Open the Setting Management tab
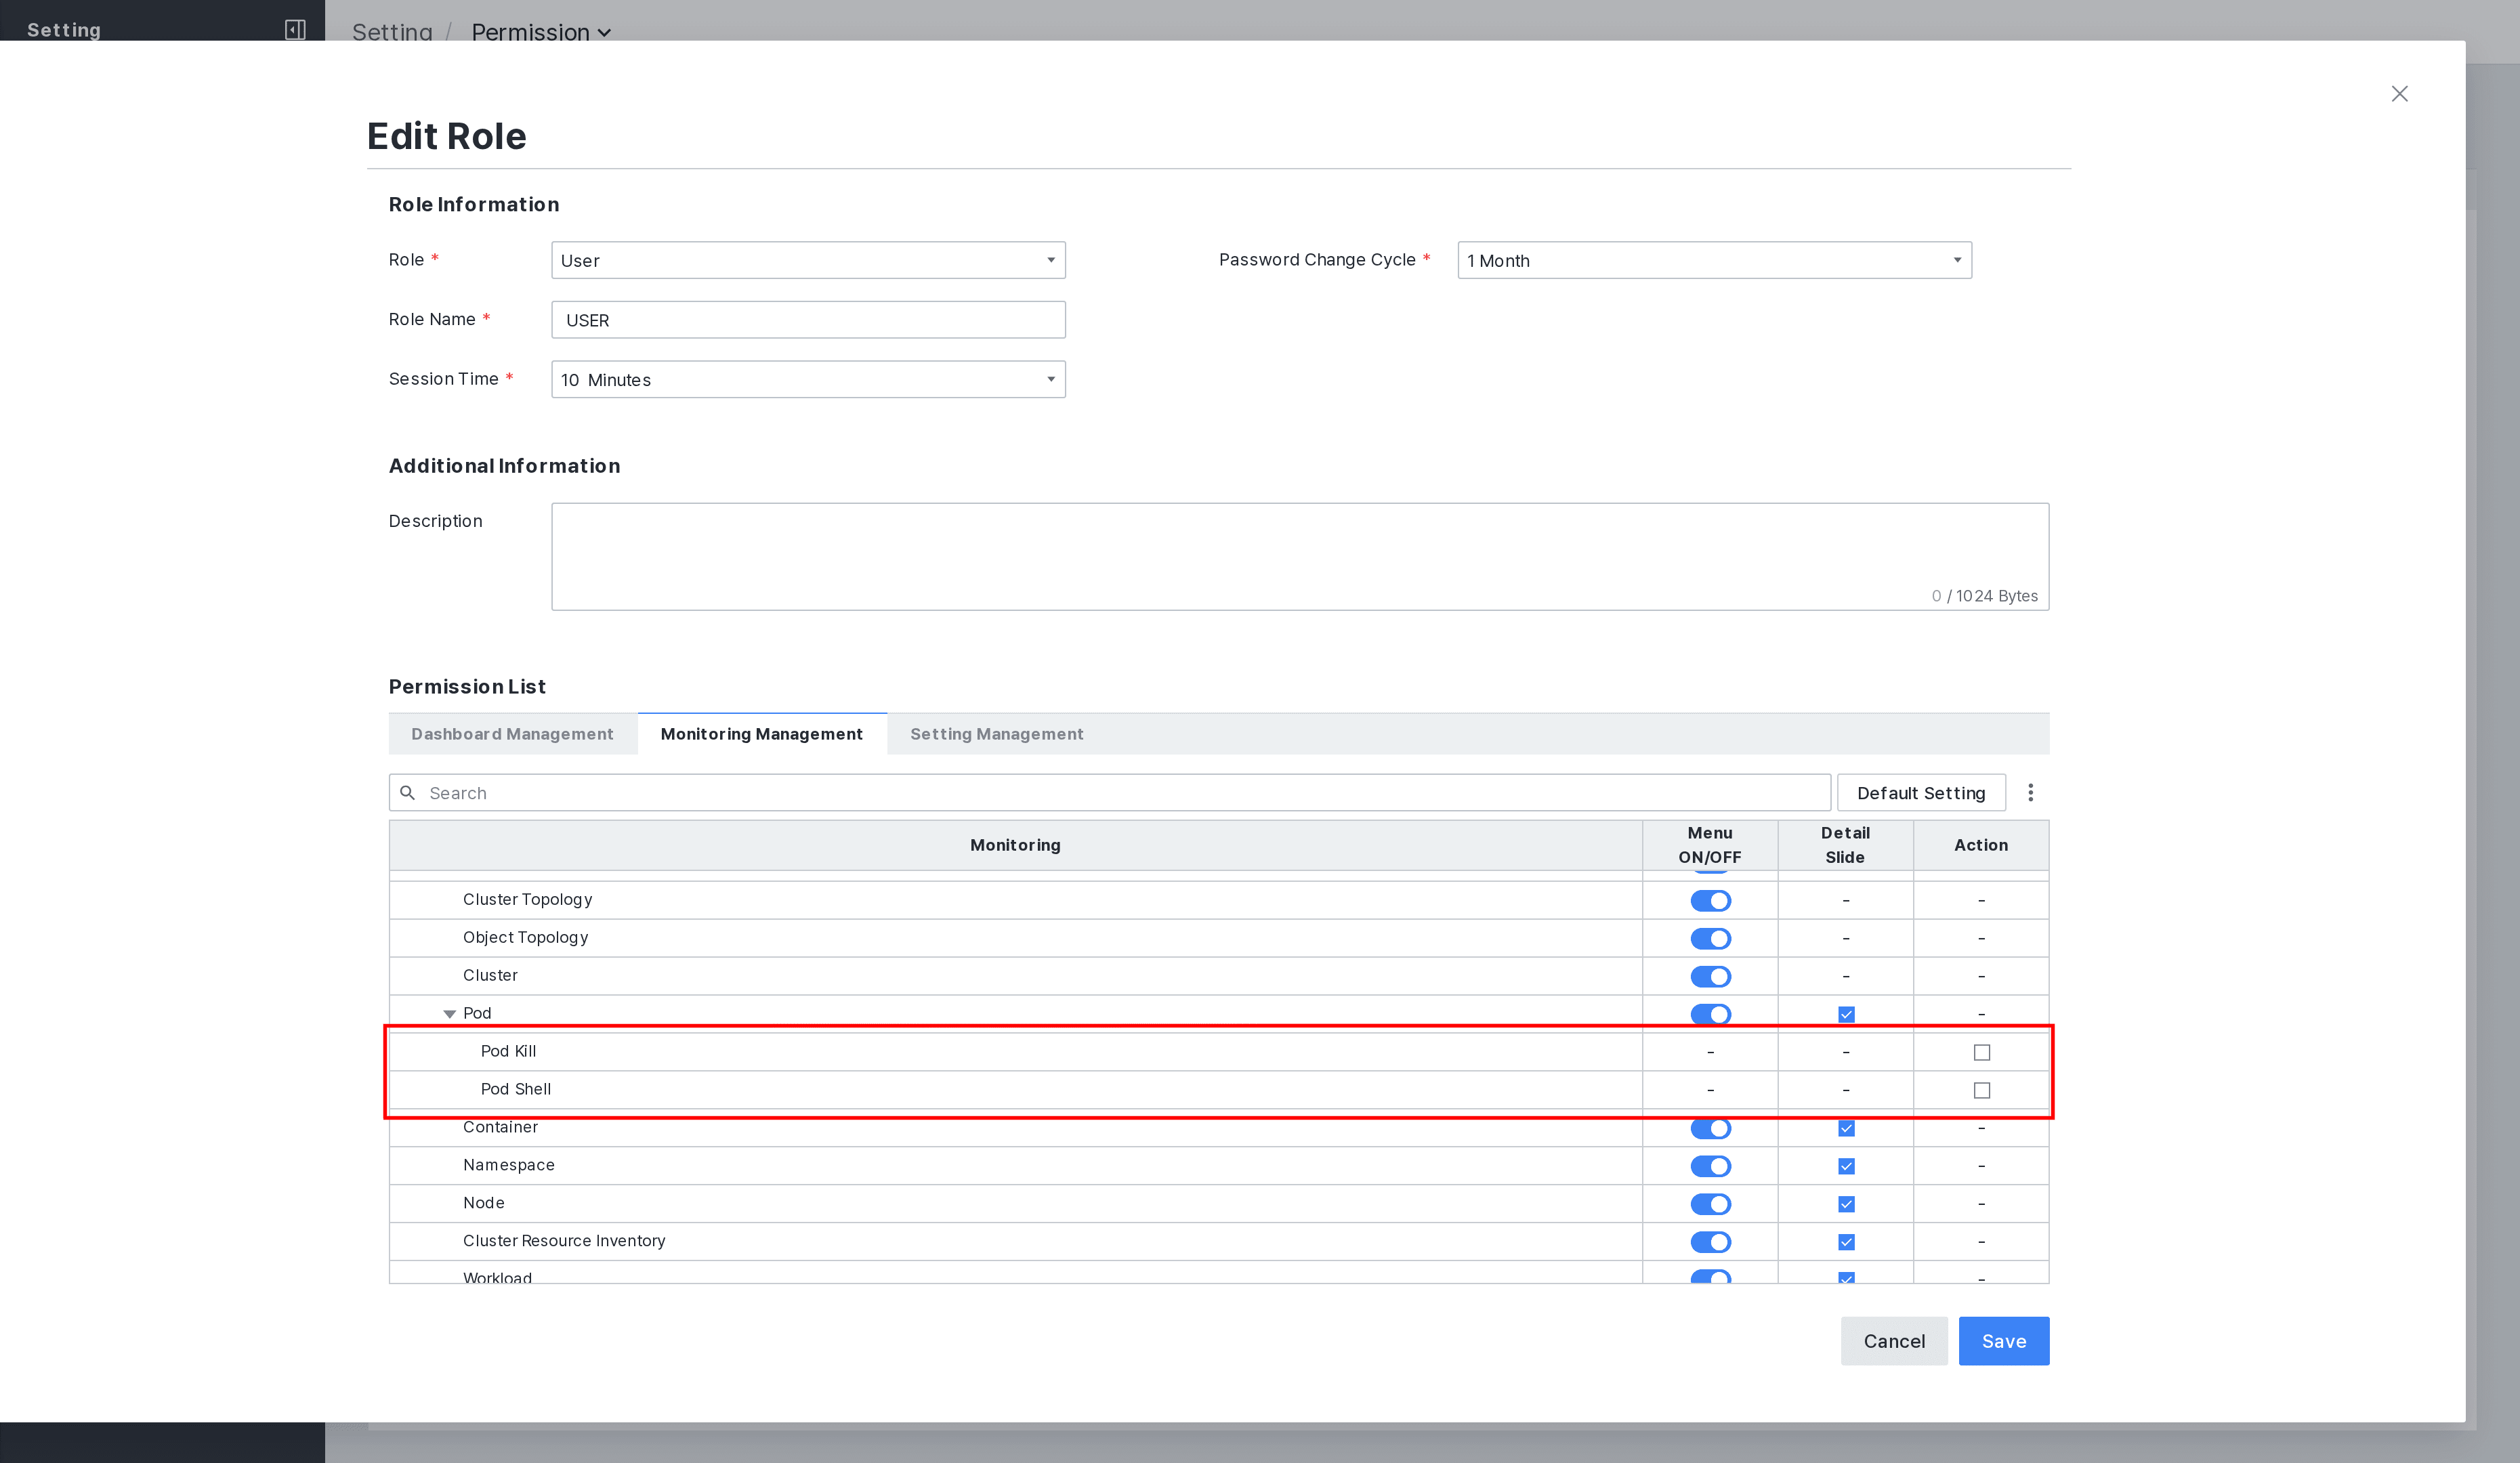 tap(997, 734)
